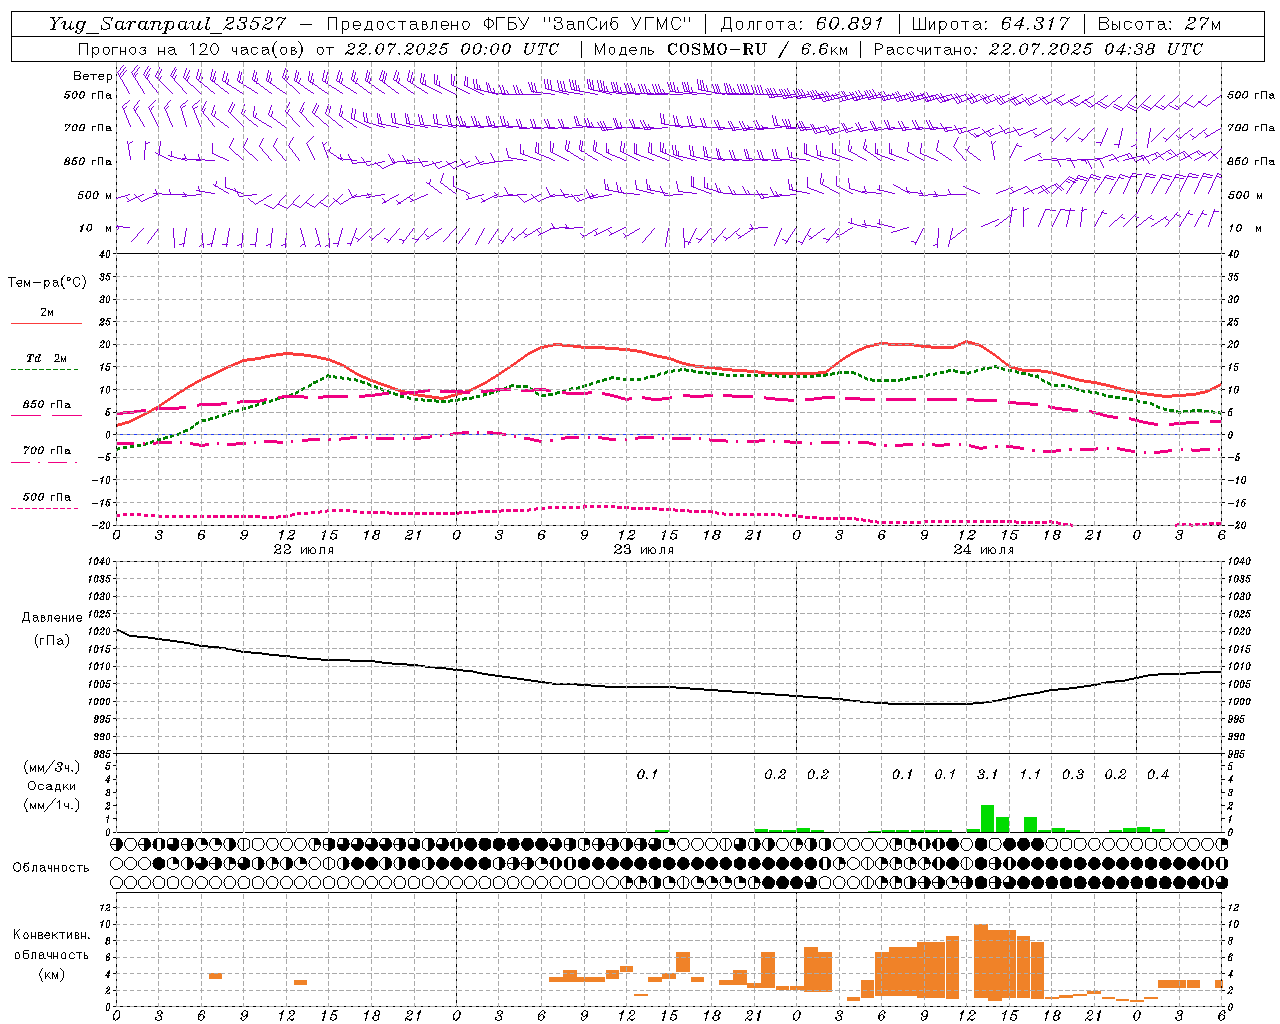1280x1024 pixels.
Task: Click the "Тем-ра(°C)" temperature panel label
Action: (47, 283)
